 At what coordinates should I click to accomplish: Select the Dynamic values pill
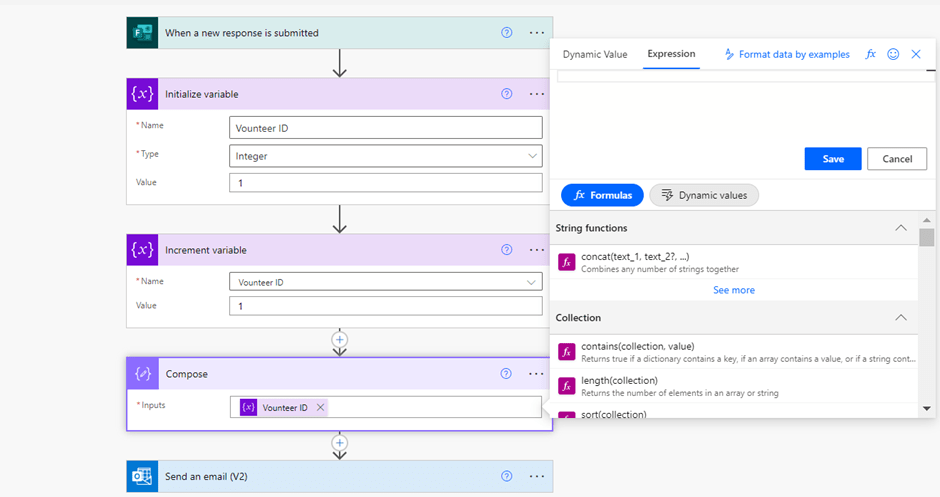(704, 195)
